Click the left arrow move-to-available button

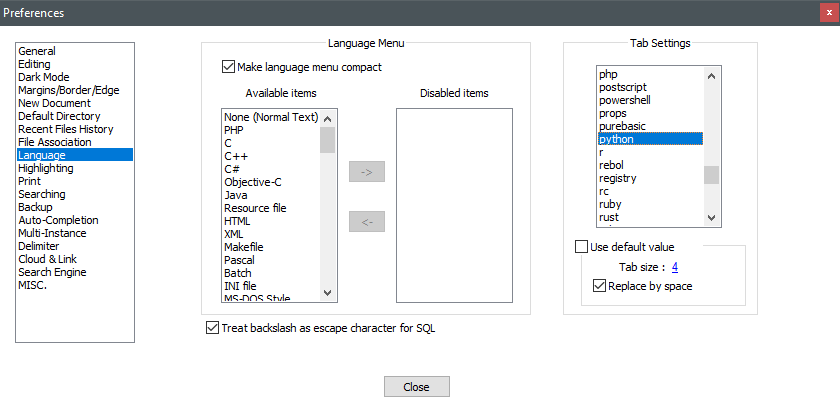pos(367,222)
